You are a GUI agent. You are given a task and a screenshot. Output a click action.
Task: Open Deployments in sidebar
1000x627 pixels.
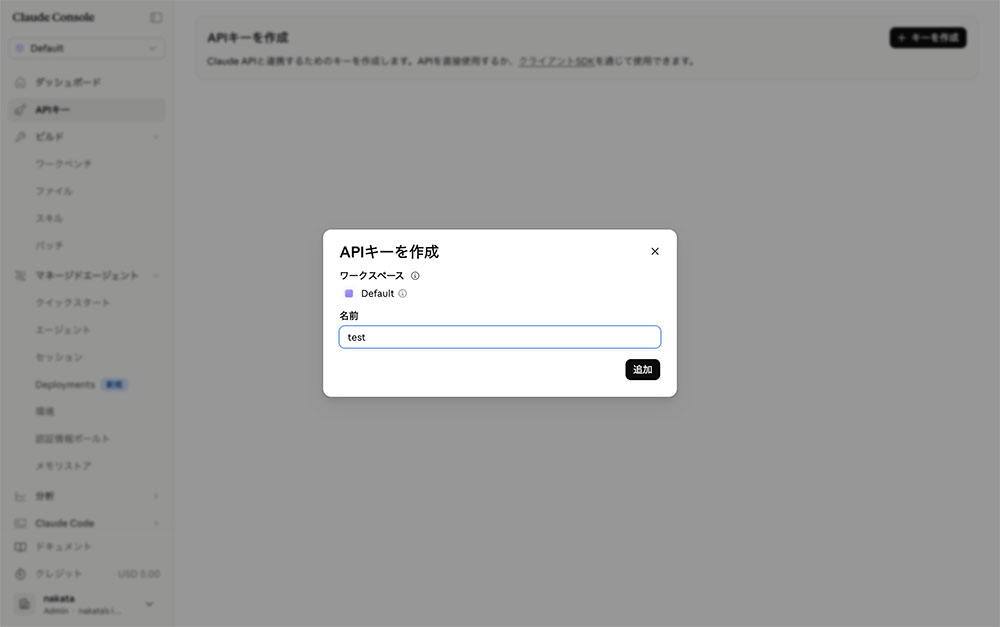click(65, 385)
